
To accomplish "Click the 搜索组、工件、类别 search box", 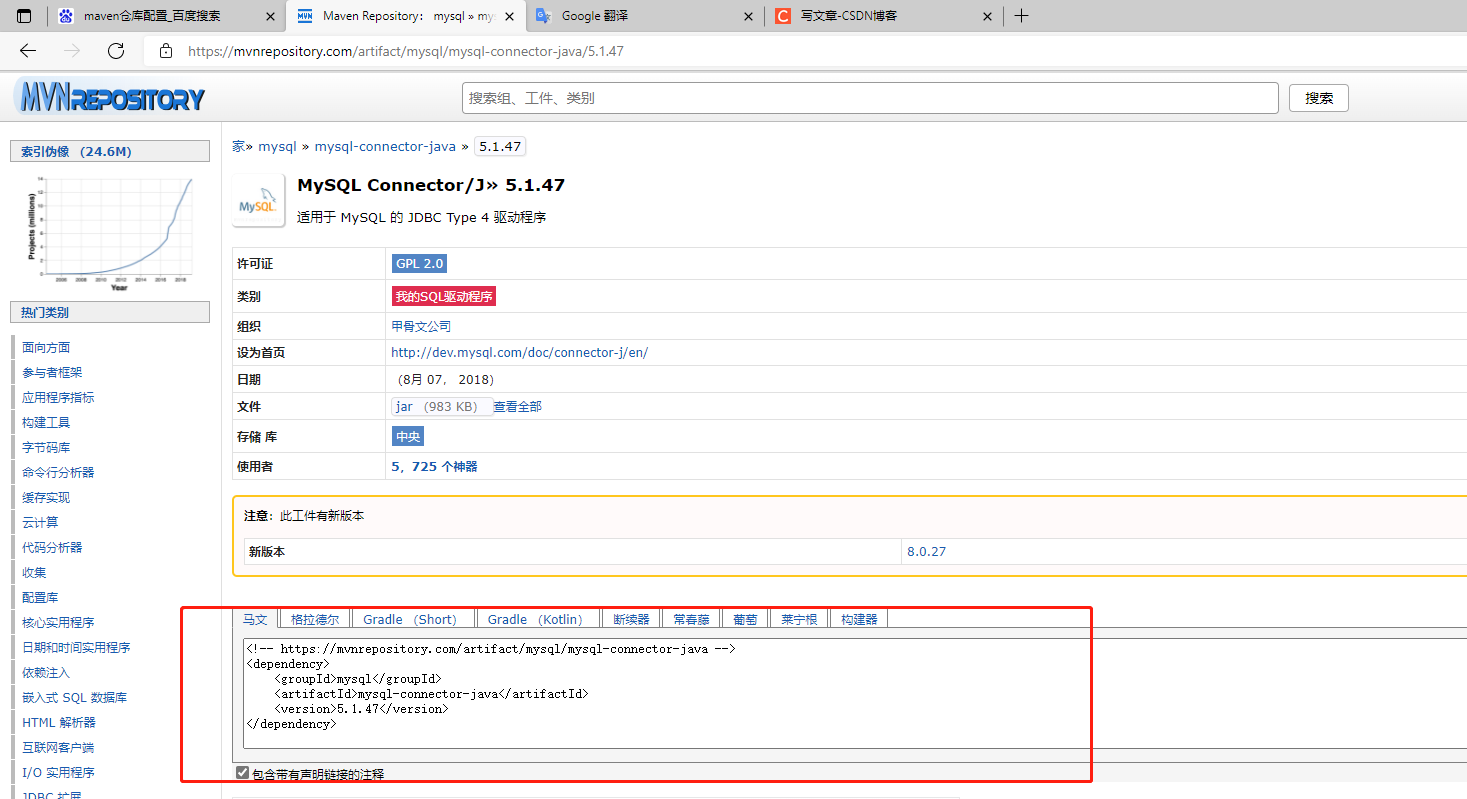I will (870, 98).
